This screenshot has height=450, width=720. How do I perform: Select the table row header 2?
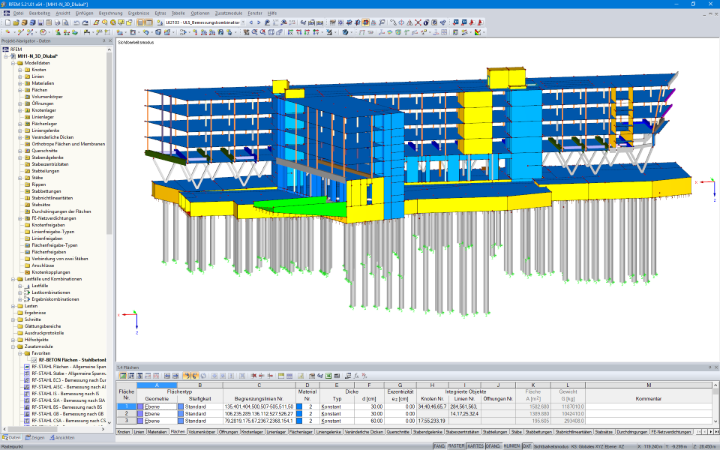[126, 414]
